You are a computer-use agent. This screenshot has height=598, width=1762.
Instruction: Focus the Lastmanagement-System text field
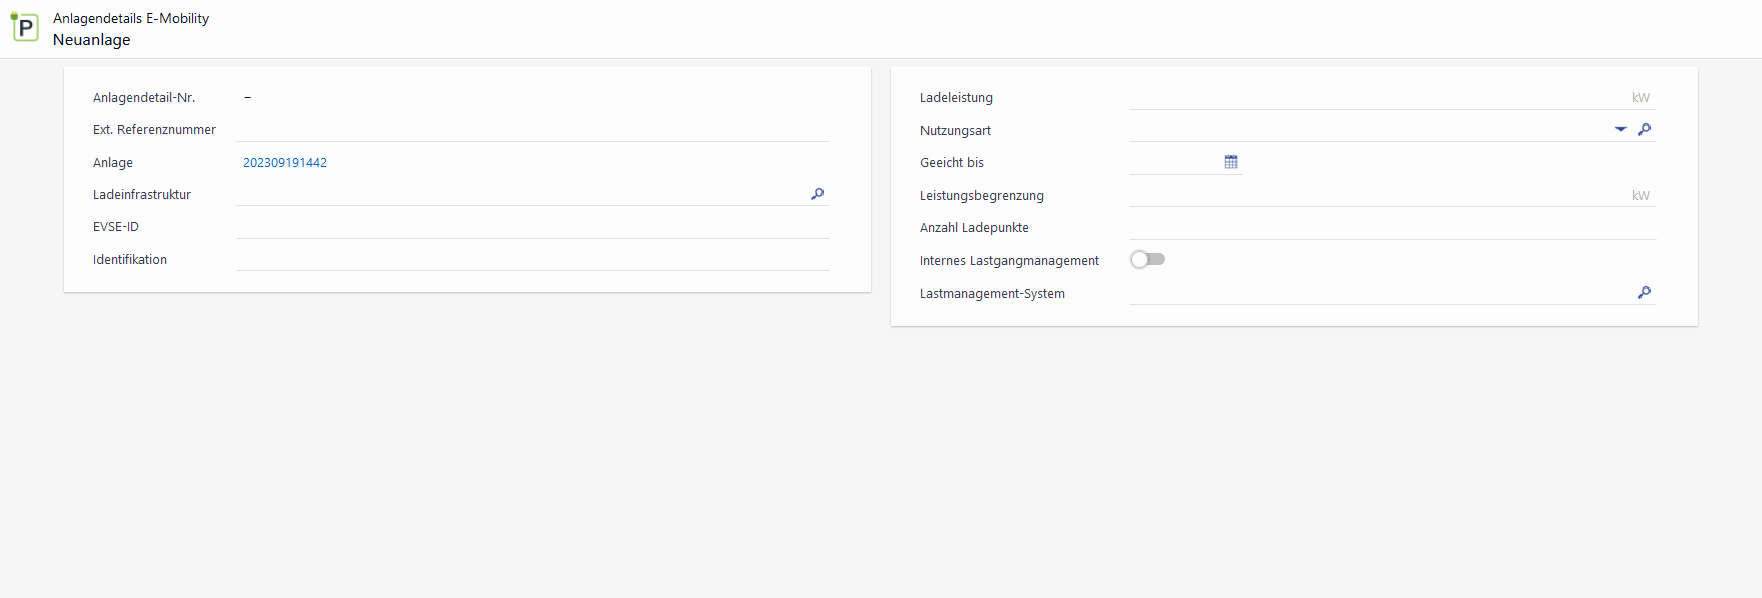pyautogui.click(x=1380, y=293)
